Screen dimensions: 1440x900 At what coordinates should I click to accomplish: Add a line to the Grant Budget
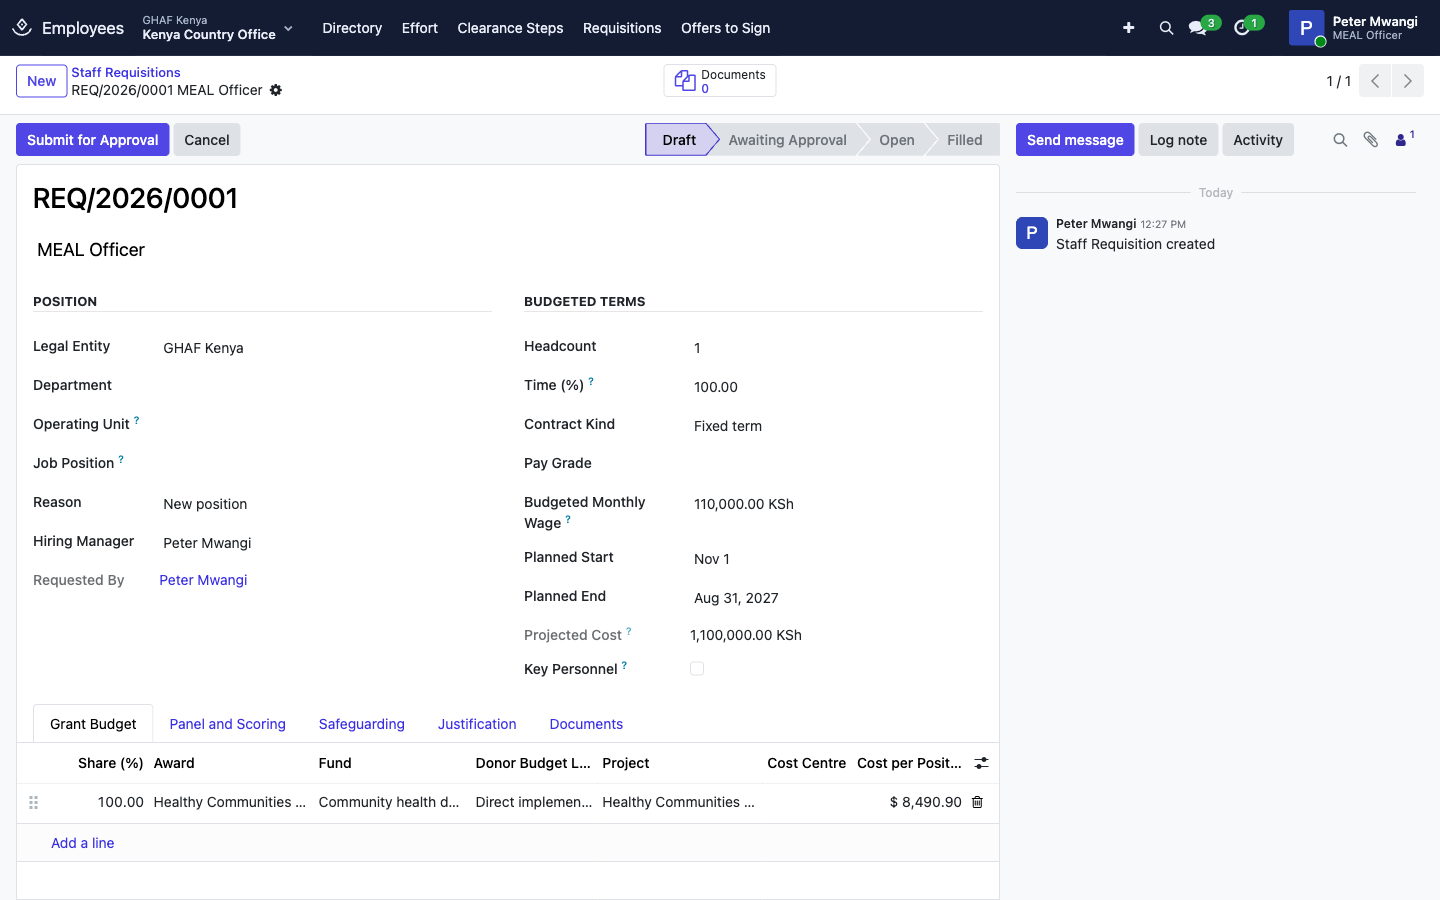pyautogui.click(x=83, y=843)
